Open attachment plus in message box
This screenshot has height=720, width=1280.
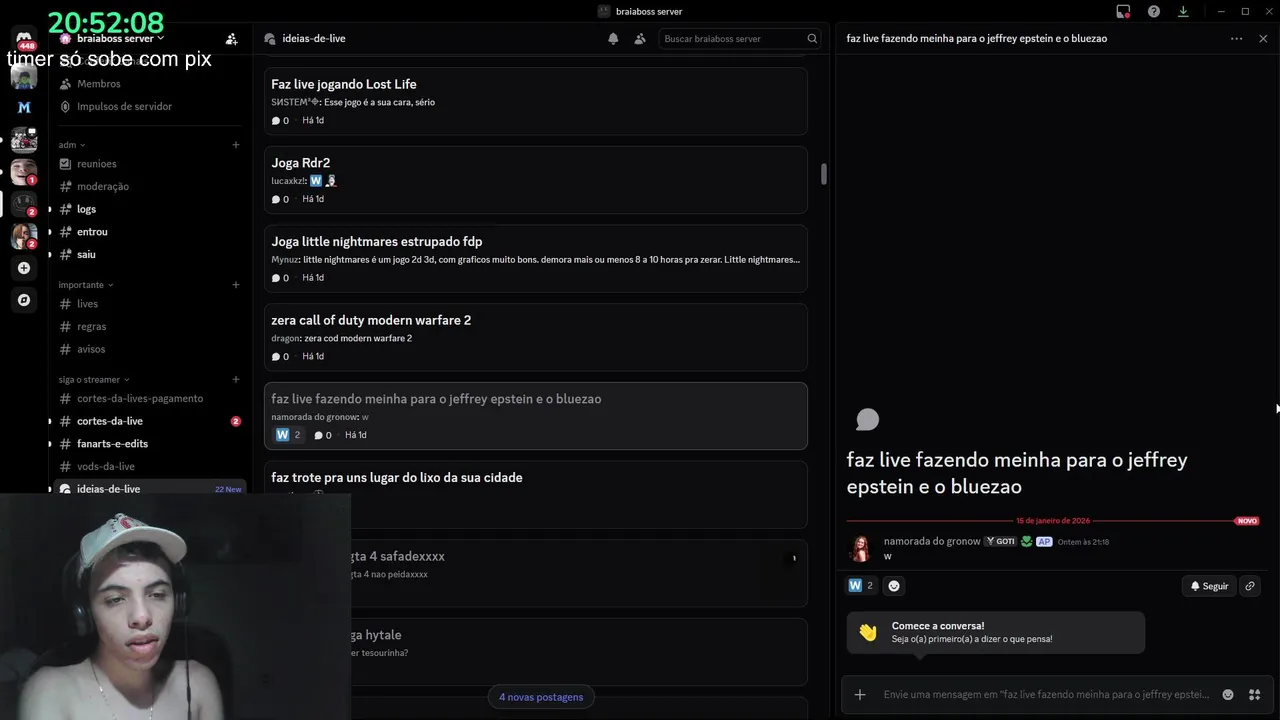(x=860, y=694)
